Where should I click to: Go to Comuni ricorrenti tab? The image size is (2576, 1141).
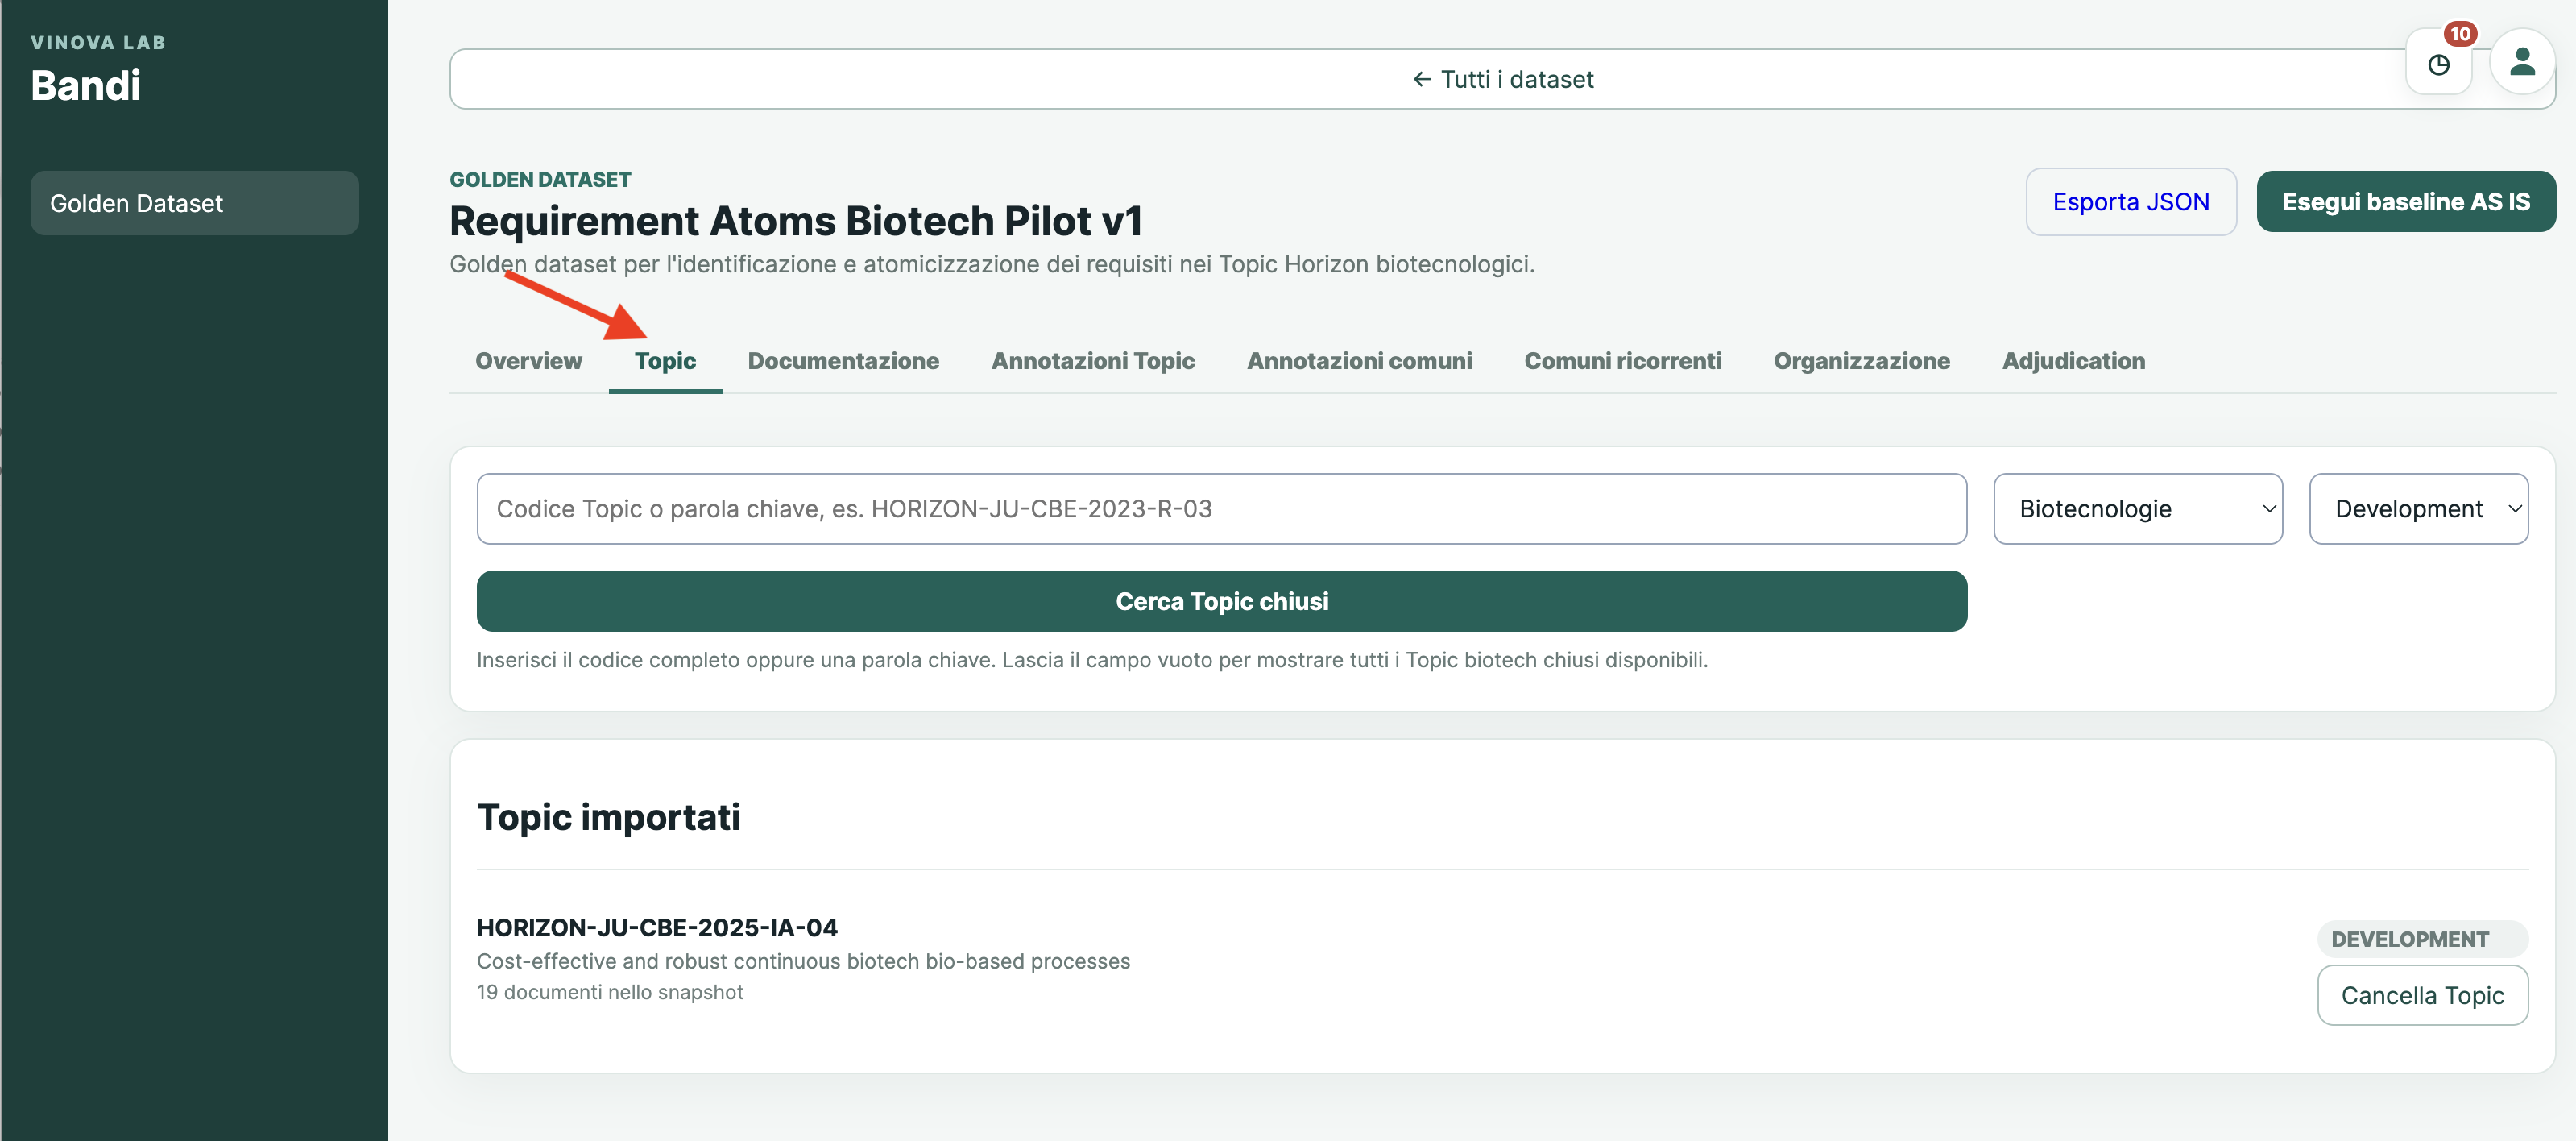pos(1622,361)
